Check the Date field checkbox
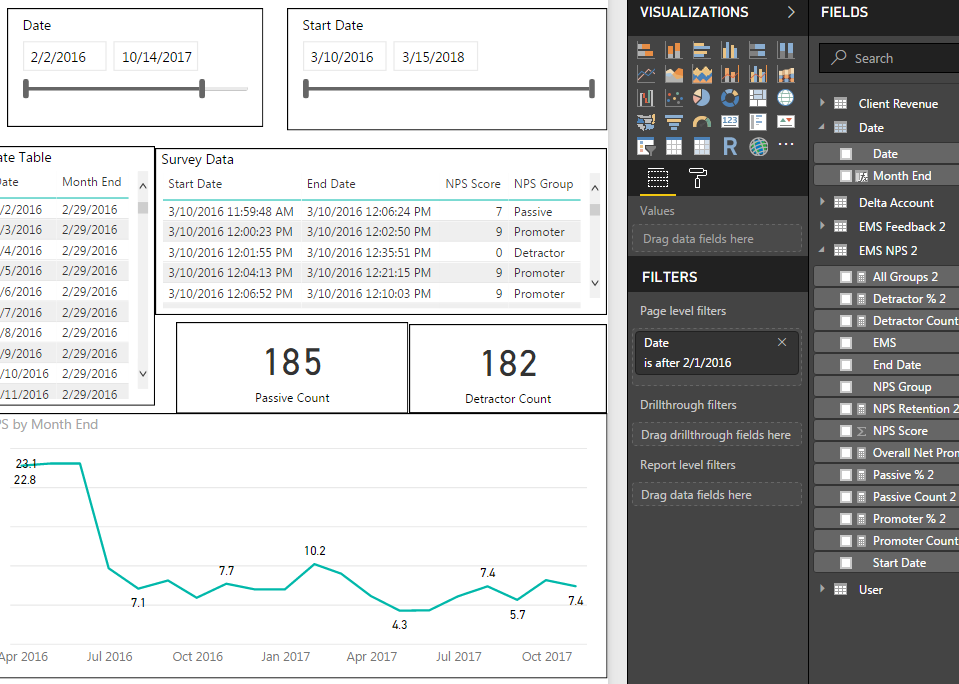Screen dimensions: 959x684 tap(846, 154)
